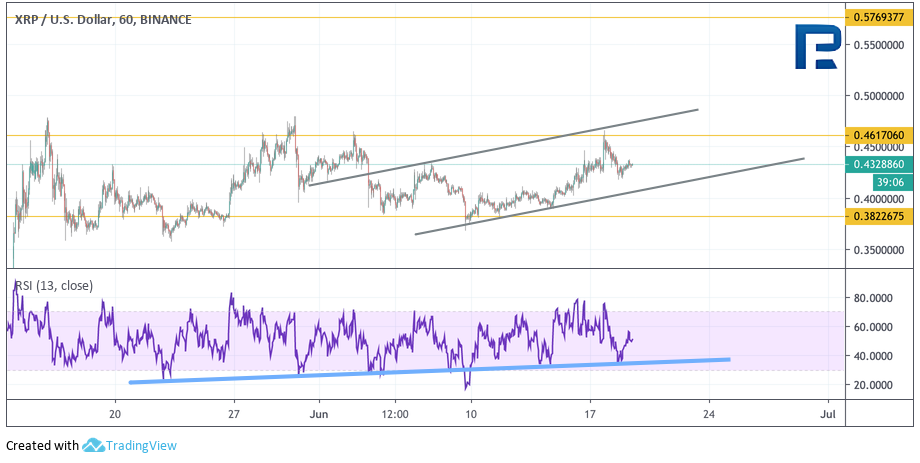Click the 'Jul' date on the time axis
This screenshot has height=463, width=920.
(827, 413)
